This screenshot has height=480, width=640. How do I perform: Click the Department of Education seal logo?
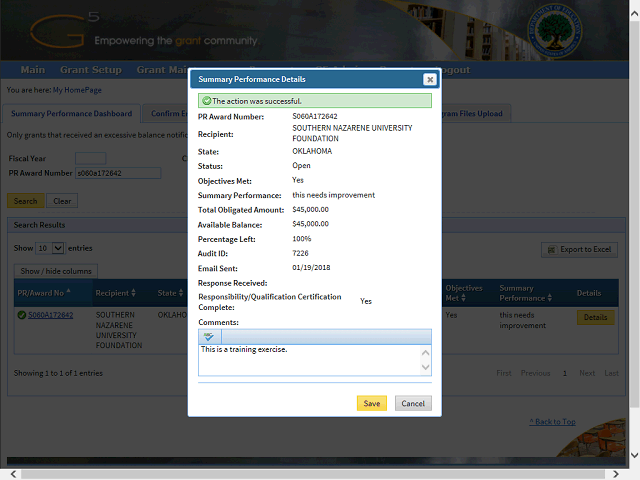(x=554, y=31)
